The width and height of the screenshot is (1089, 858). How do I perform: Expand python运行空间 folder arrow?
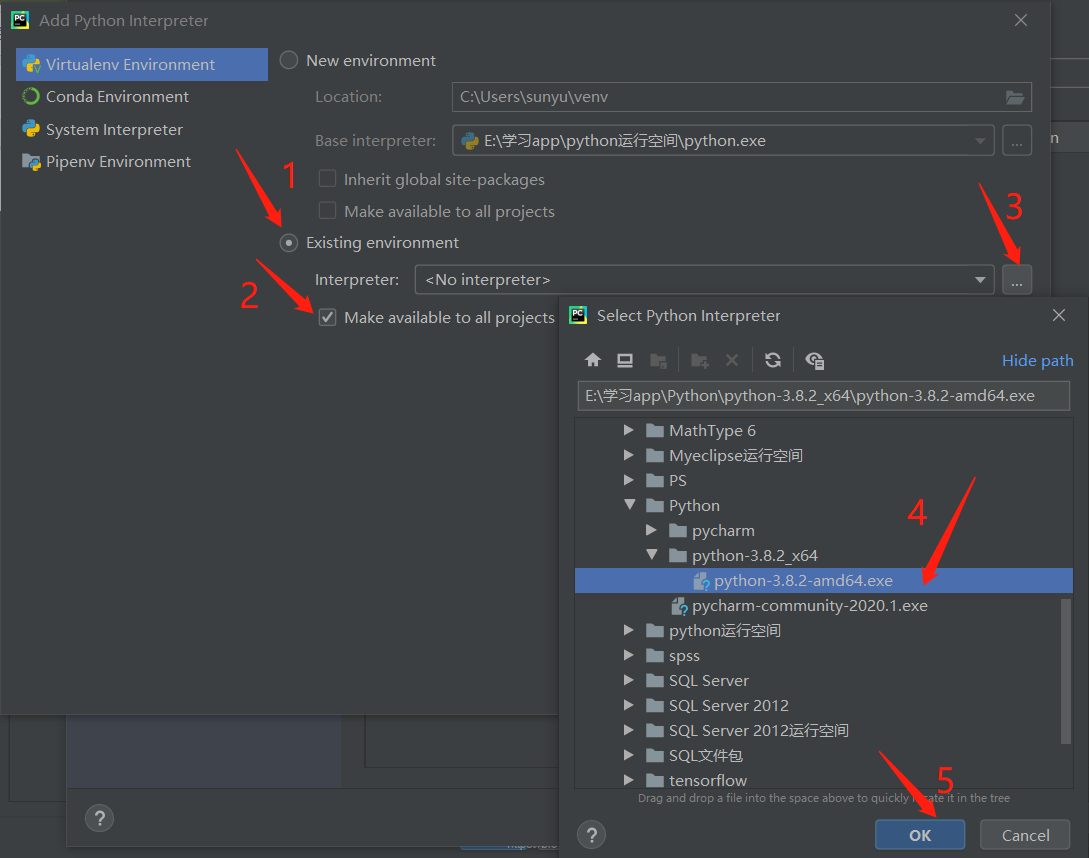pyautogui.click(x=629, y=630)
